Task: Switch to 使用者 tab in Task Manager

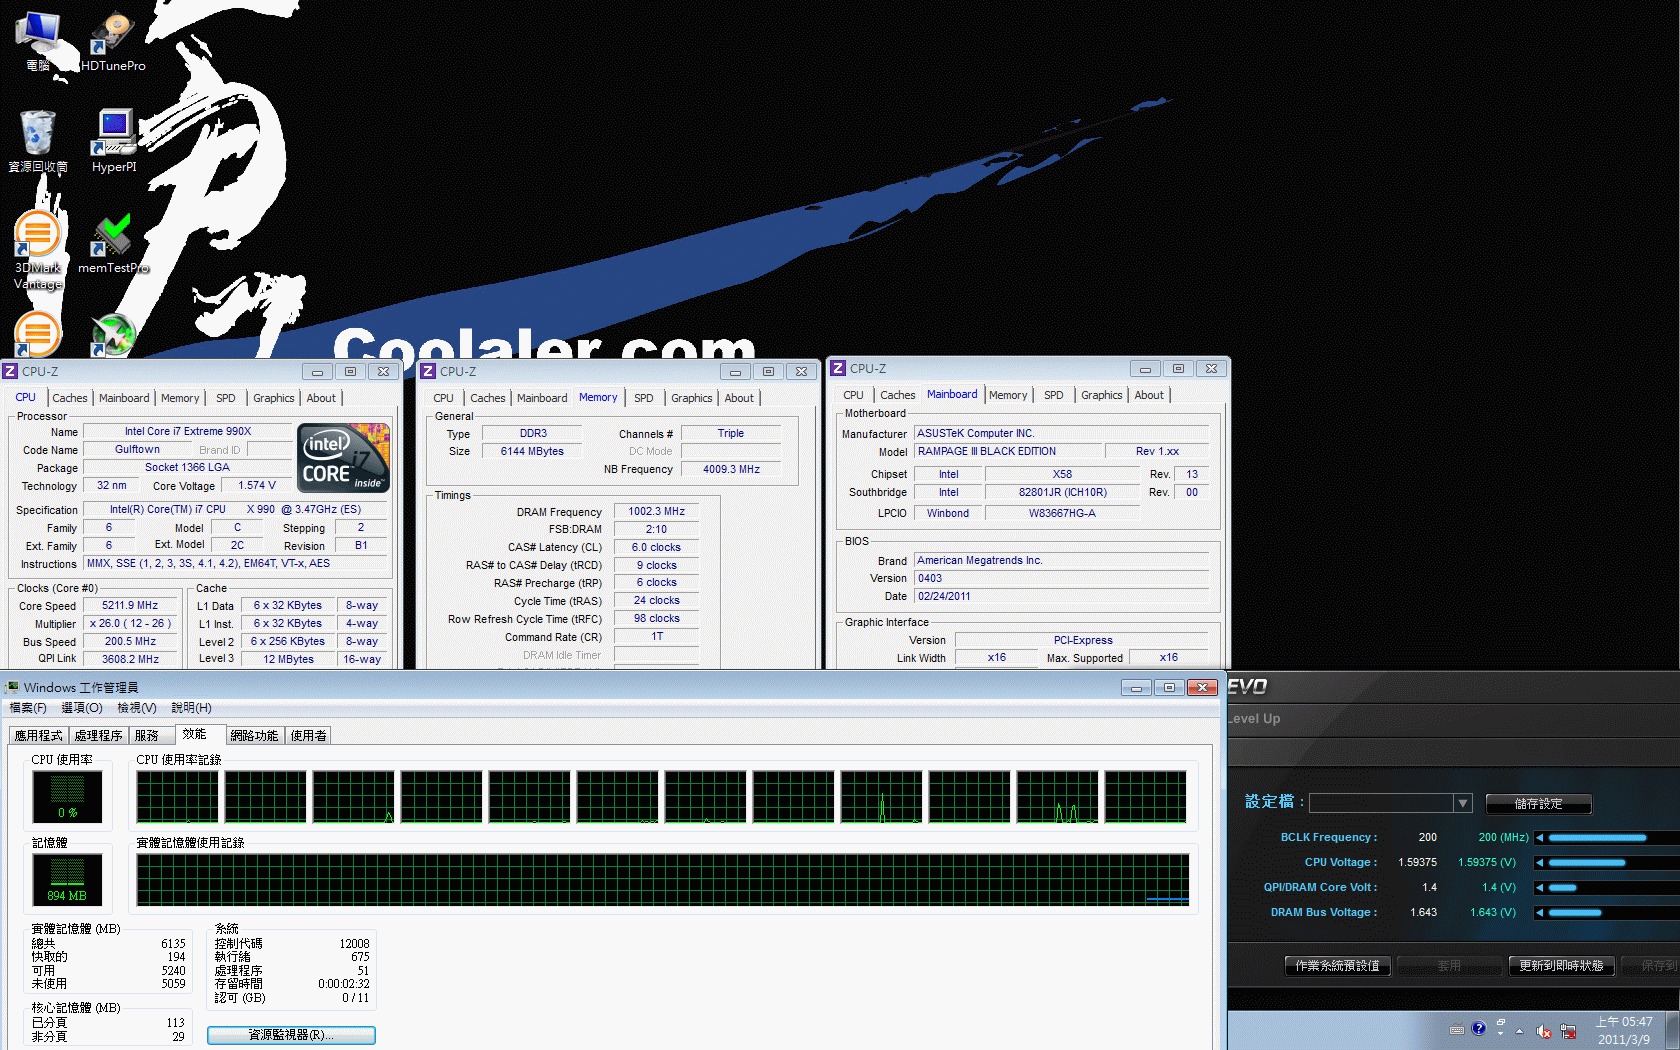Action: (308, 736)
